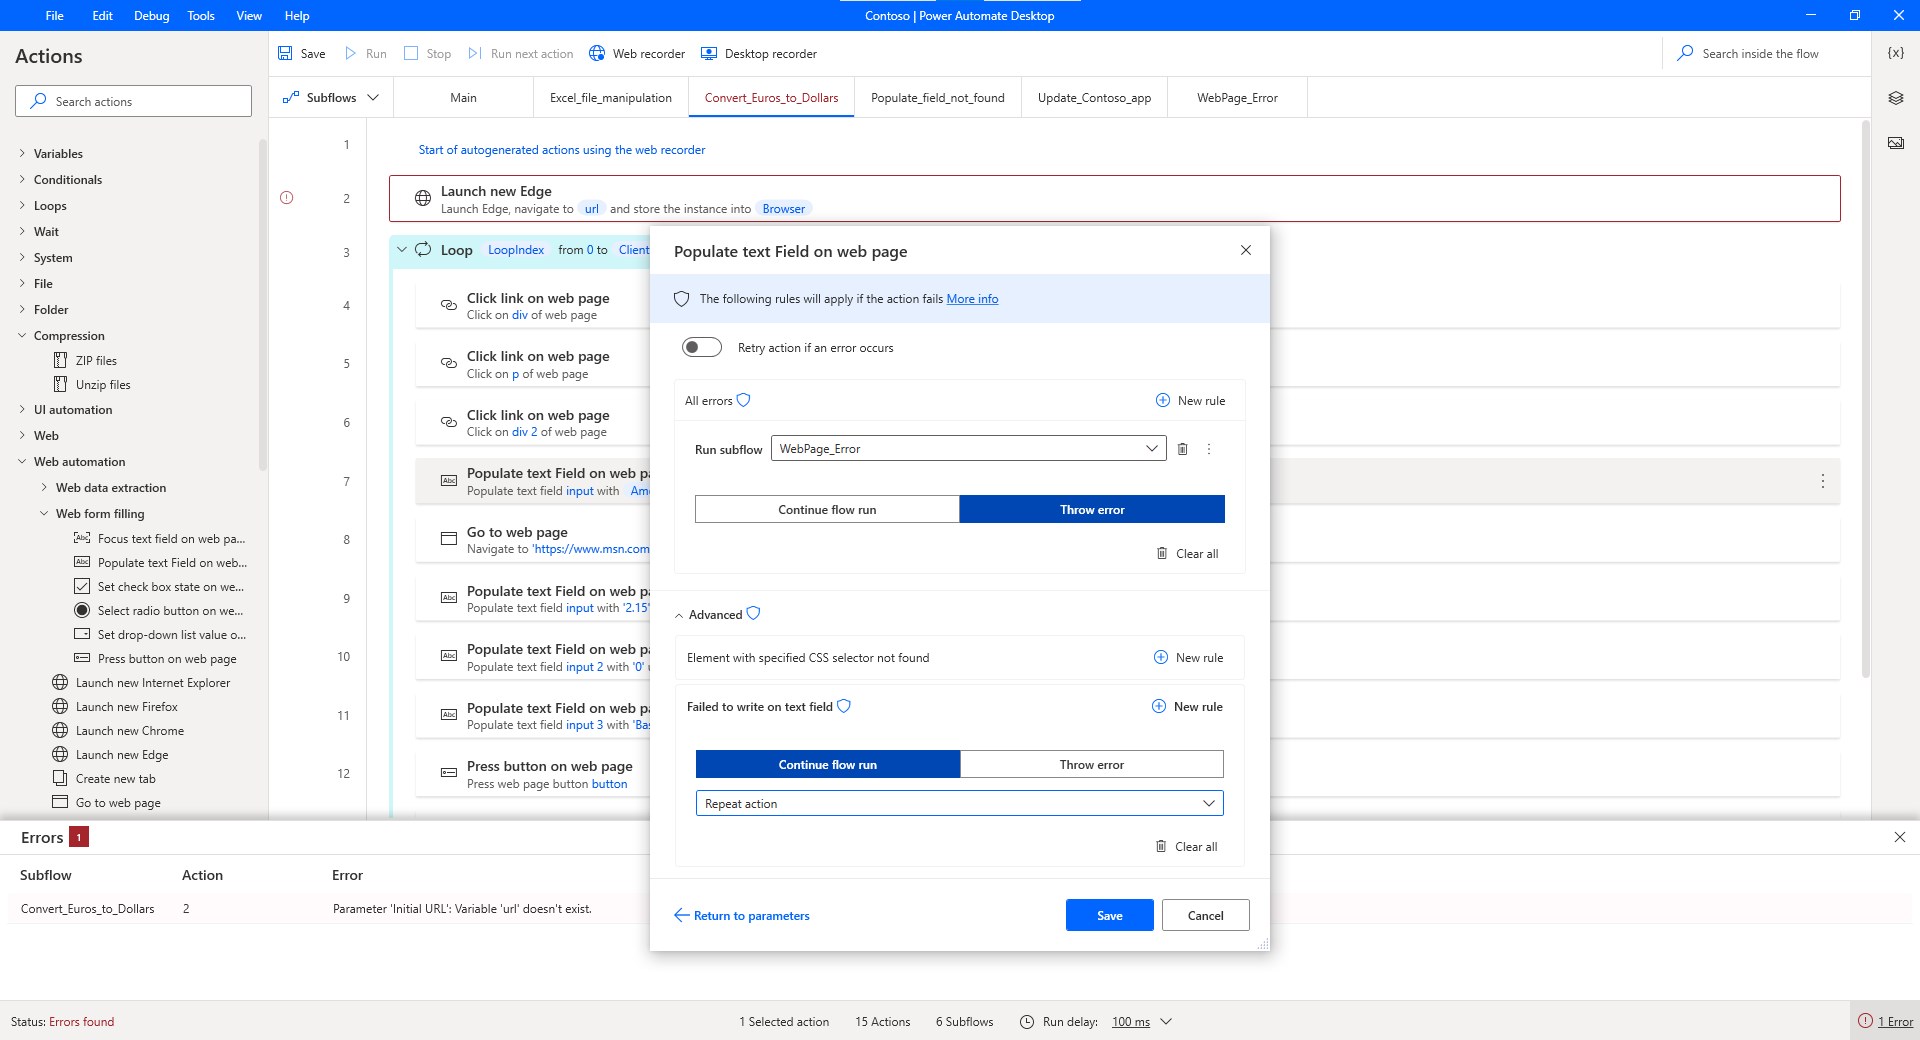Viewport: 1920px width, 1040px height.
Task: Run the flow
Action: (365, 53)
